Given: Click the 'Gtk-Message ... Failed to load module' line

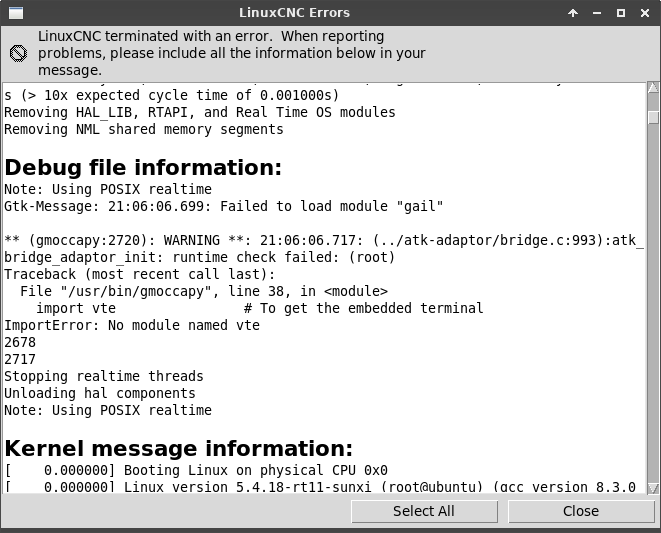Looking at the screenshot, I should coord(224,206).
